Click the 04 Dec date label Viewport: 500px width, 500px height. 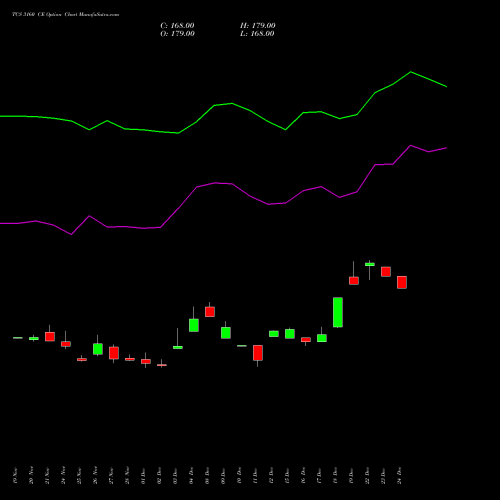(x=191, y=475)
